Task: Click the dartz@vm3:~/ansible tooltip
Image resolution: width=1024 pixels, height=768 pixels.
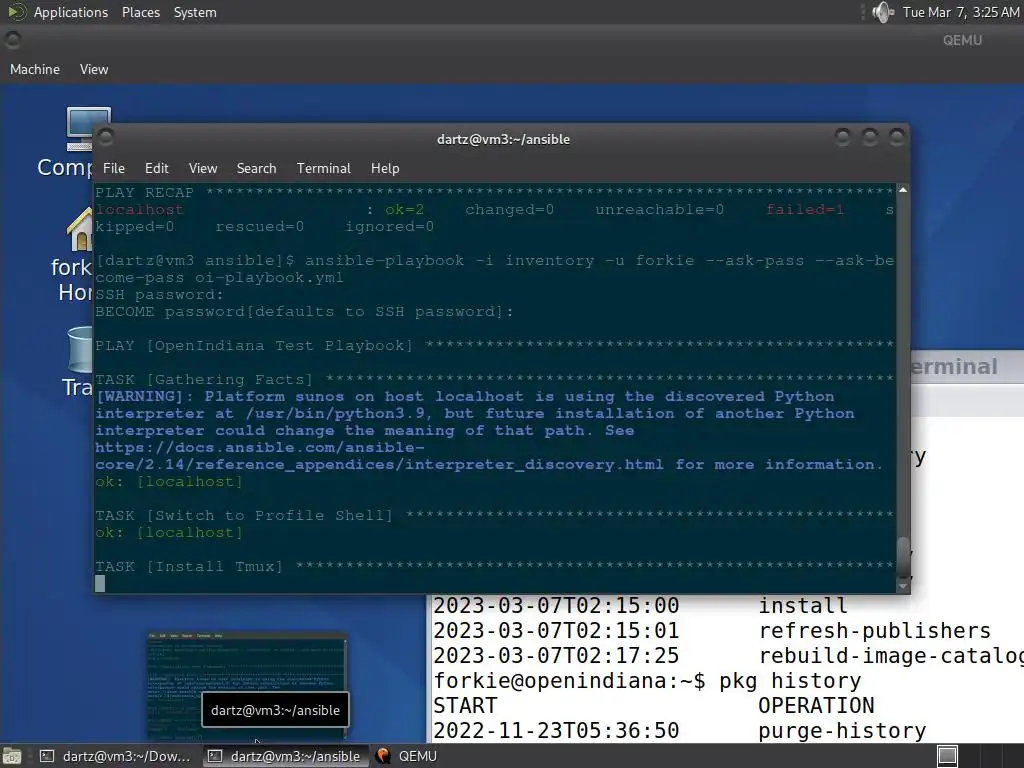Action: coord(276,710)
